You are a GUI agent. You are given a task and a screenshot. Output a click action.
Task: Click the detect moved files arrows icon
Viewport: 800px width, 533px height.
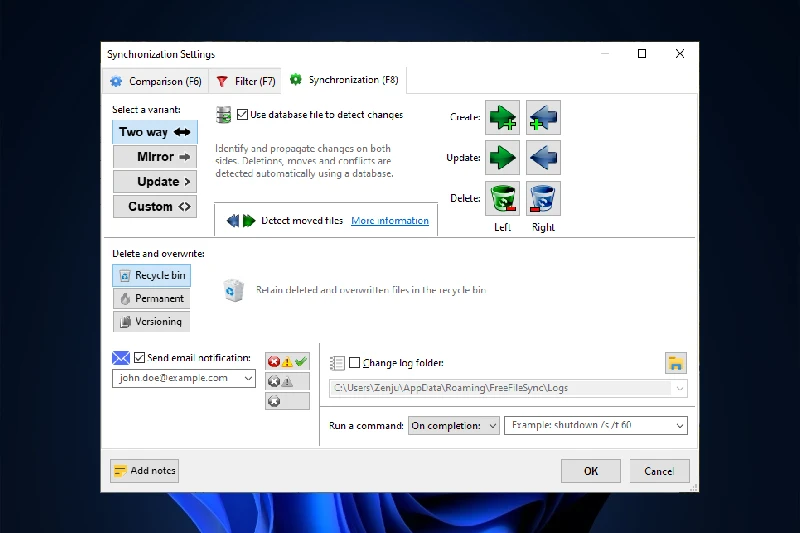(241, 221)
